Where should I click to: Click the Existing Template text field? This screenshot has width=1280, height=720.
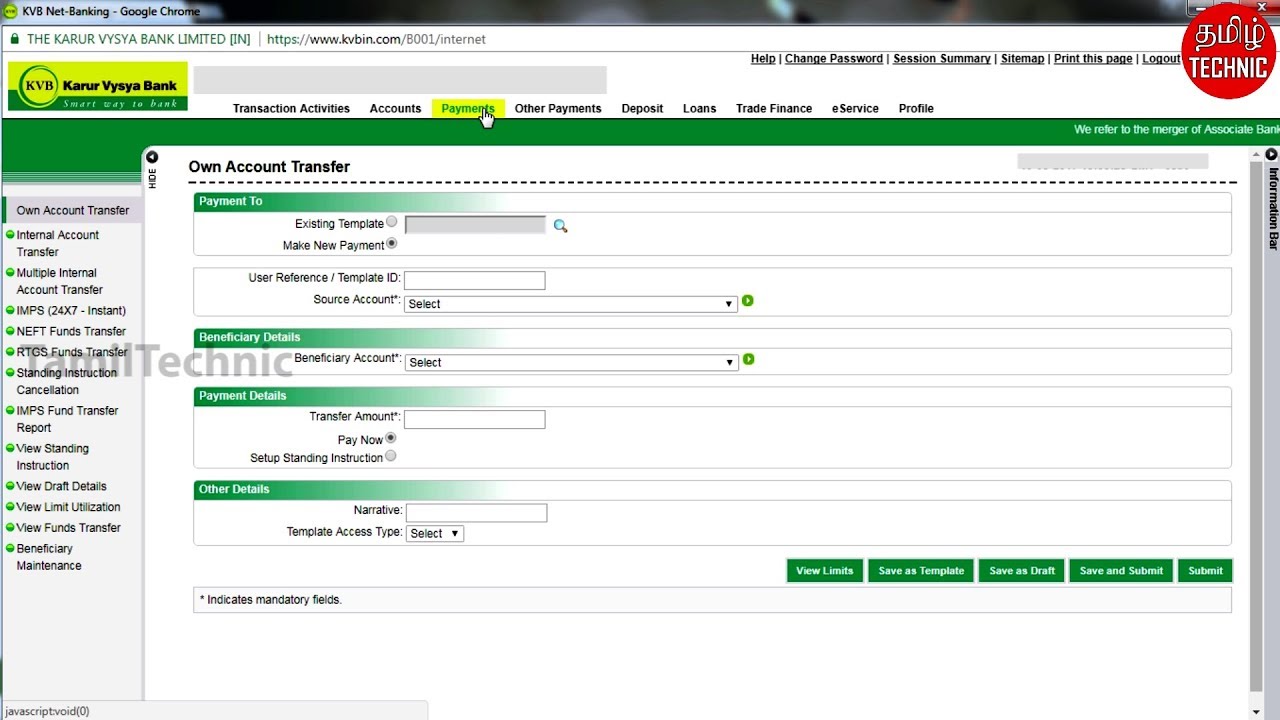click(475, 225)
